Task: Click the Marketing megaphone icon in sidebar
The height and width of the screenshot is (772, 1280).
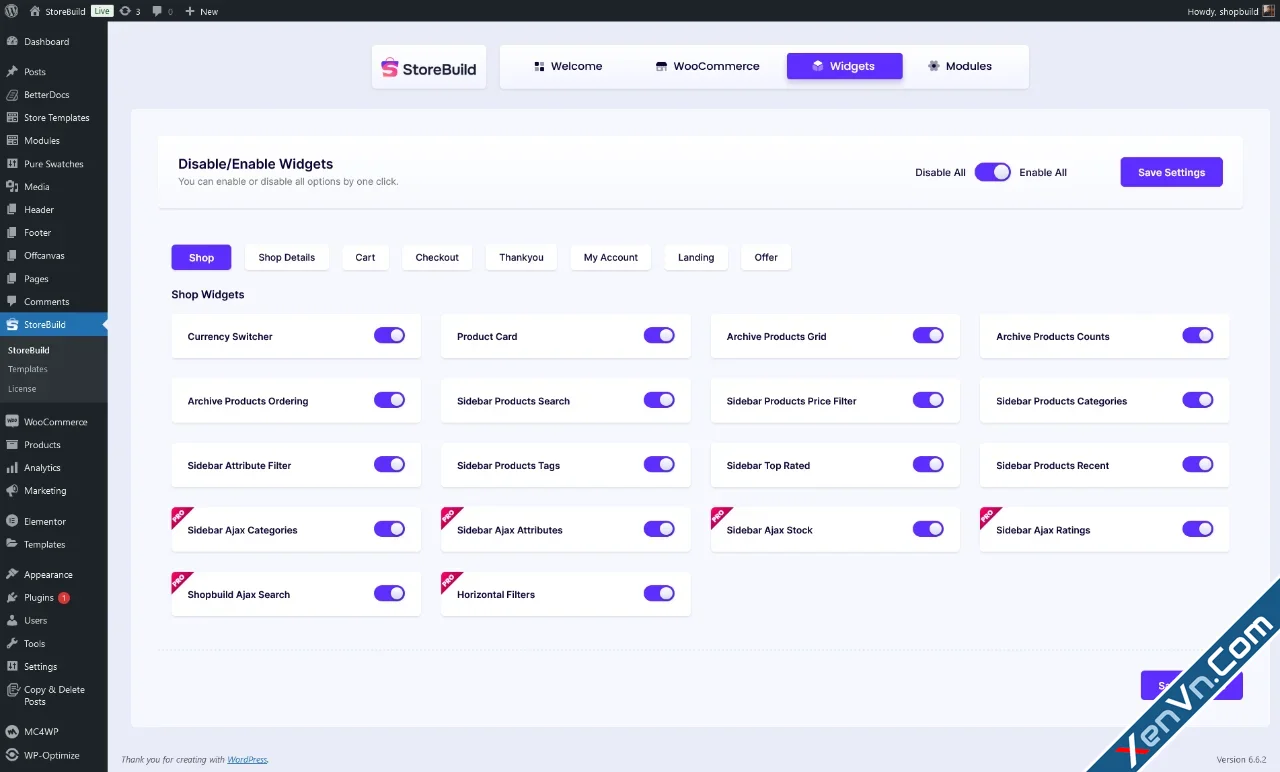Action: point(12,491)
